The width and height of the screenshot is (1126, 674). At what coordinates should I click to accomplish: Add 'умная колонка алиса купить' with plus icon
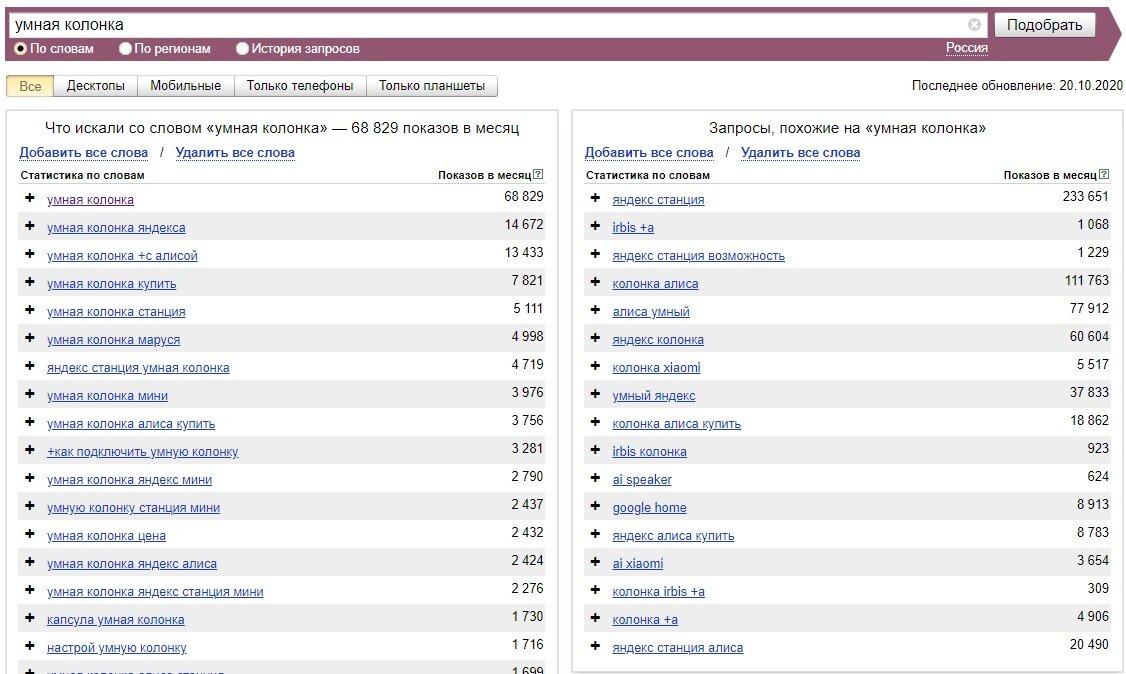(x=29, y=422)
